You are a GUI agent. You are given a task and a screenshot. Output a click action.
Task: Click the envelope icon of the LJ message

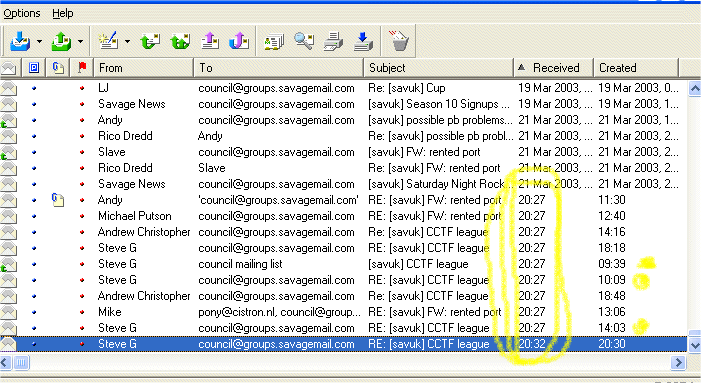[x=8, y=88]
